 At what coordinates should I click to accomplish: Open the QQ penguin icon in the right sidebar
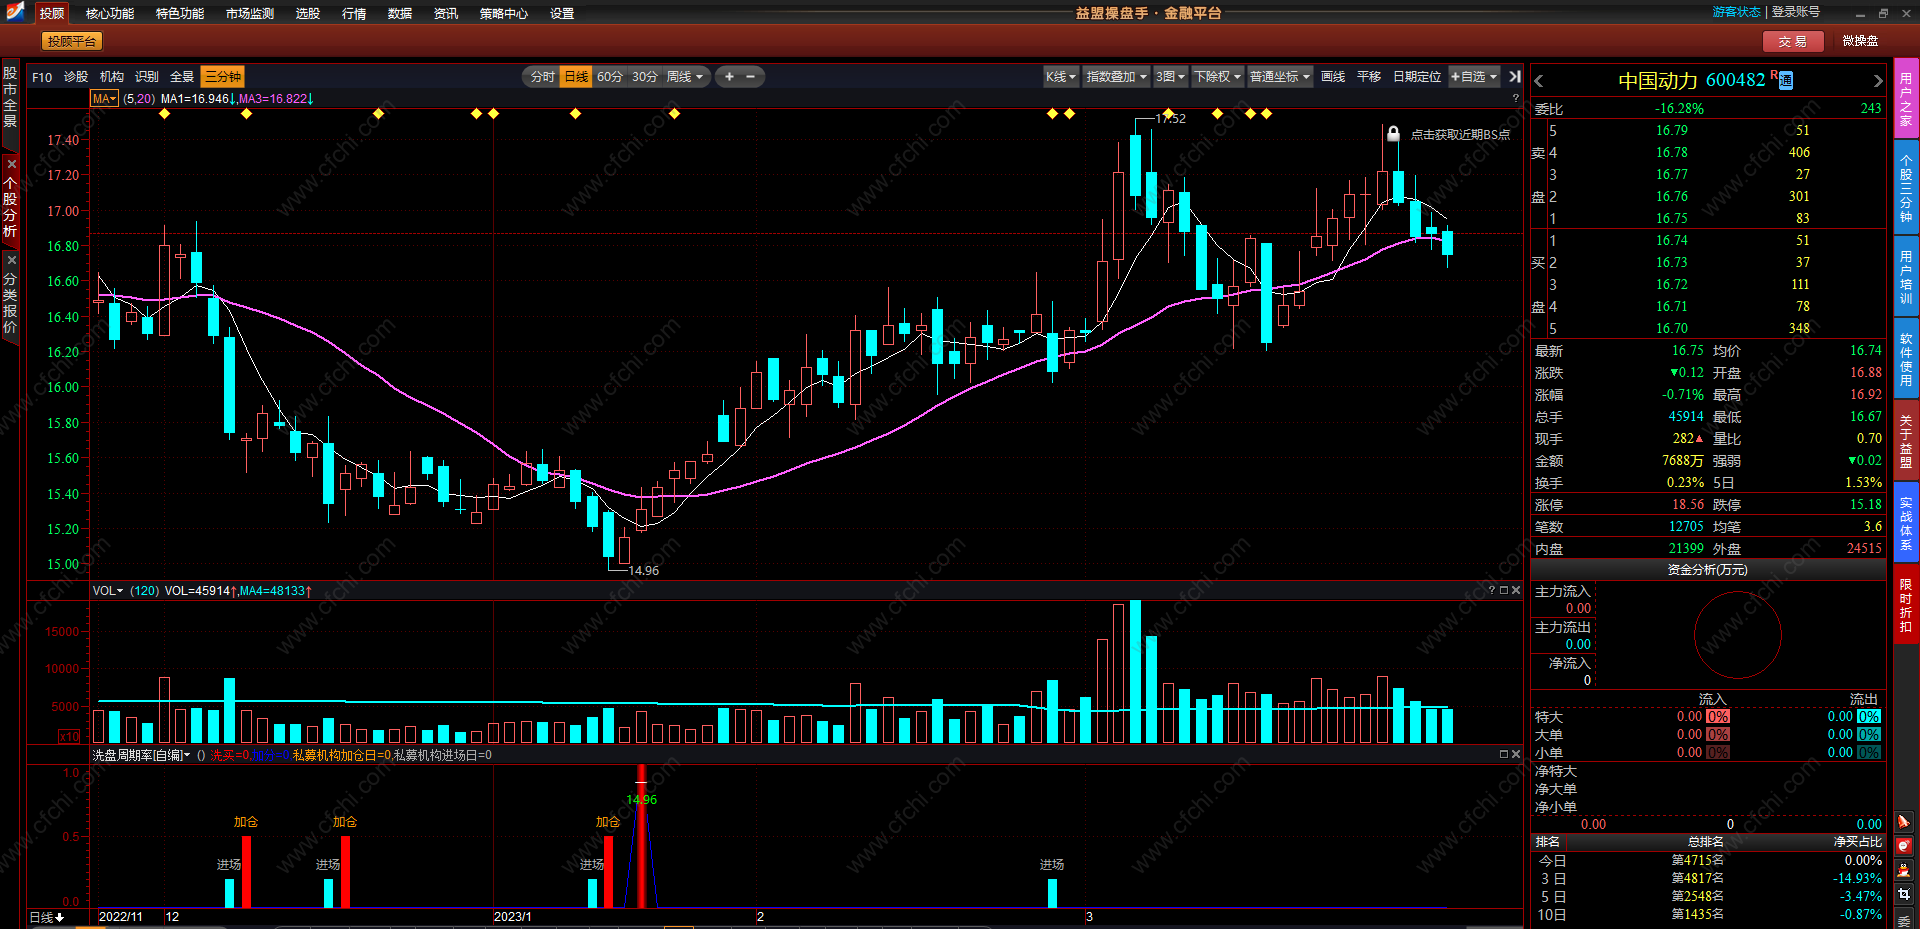[x=1904, y=870]
